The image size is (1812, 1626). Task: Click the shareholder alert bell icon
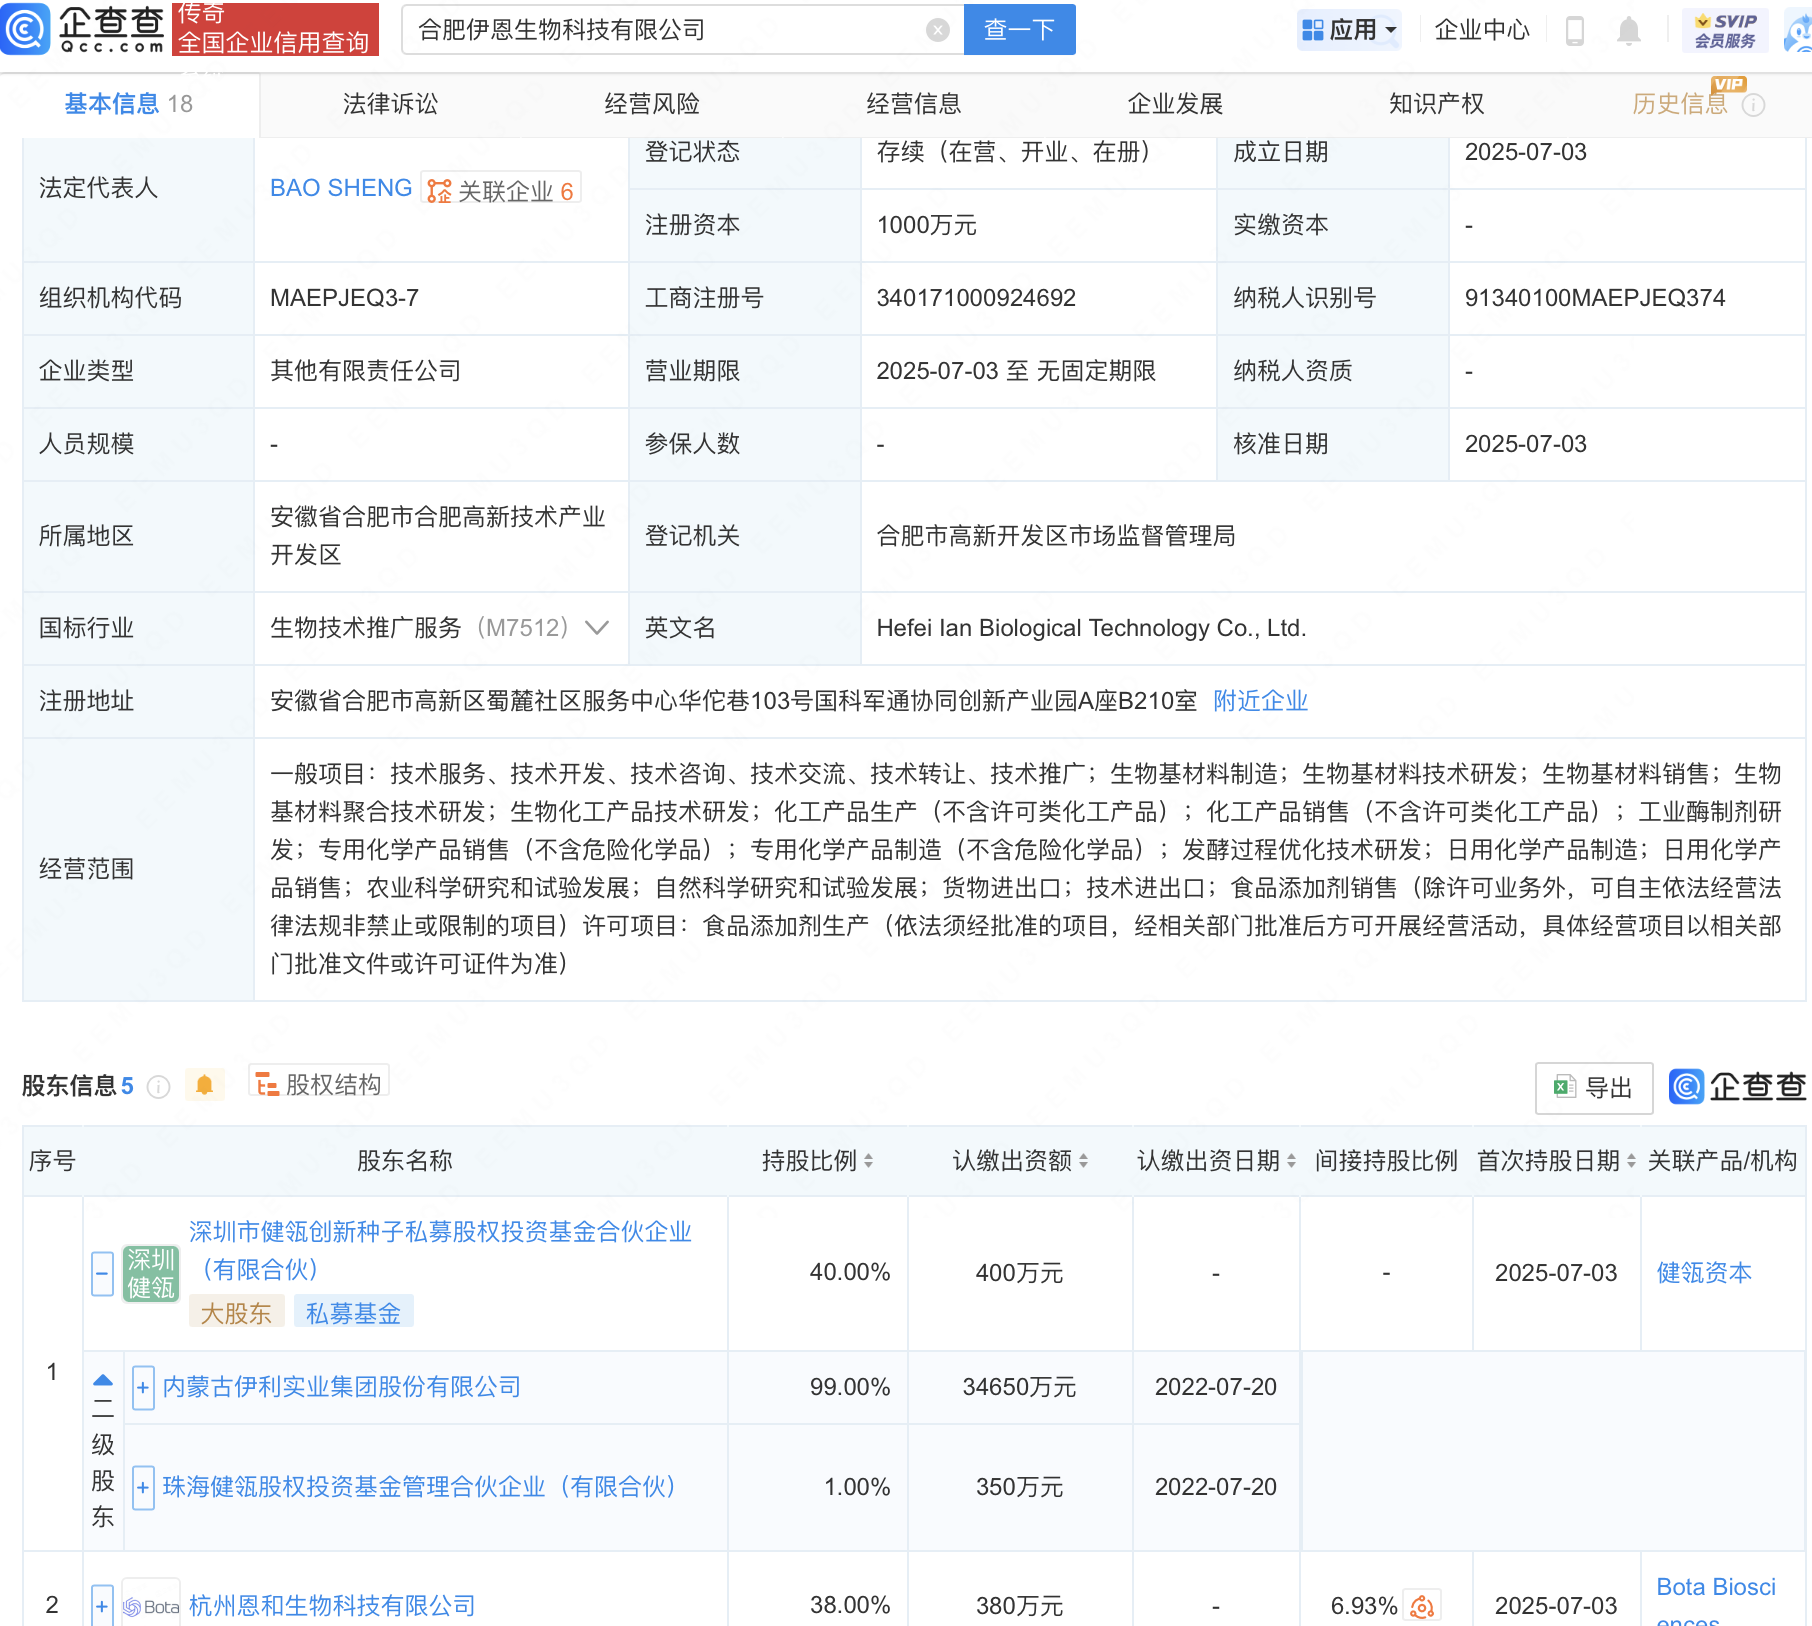pyautogui.click(x=205, y=1085)
